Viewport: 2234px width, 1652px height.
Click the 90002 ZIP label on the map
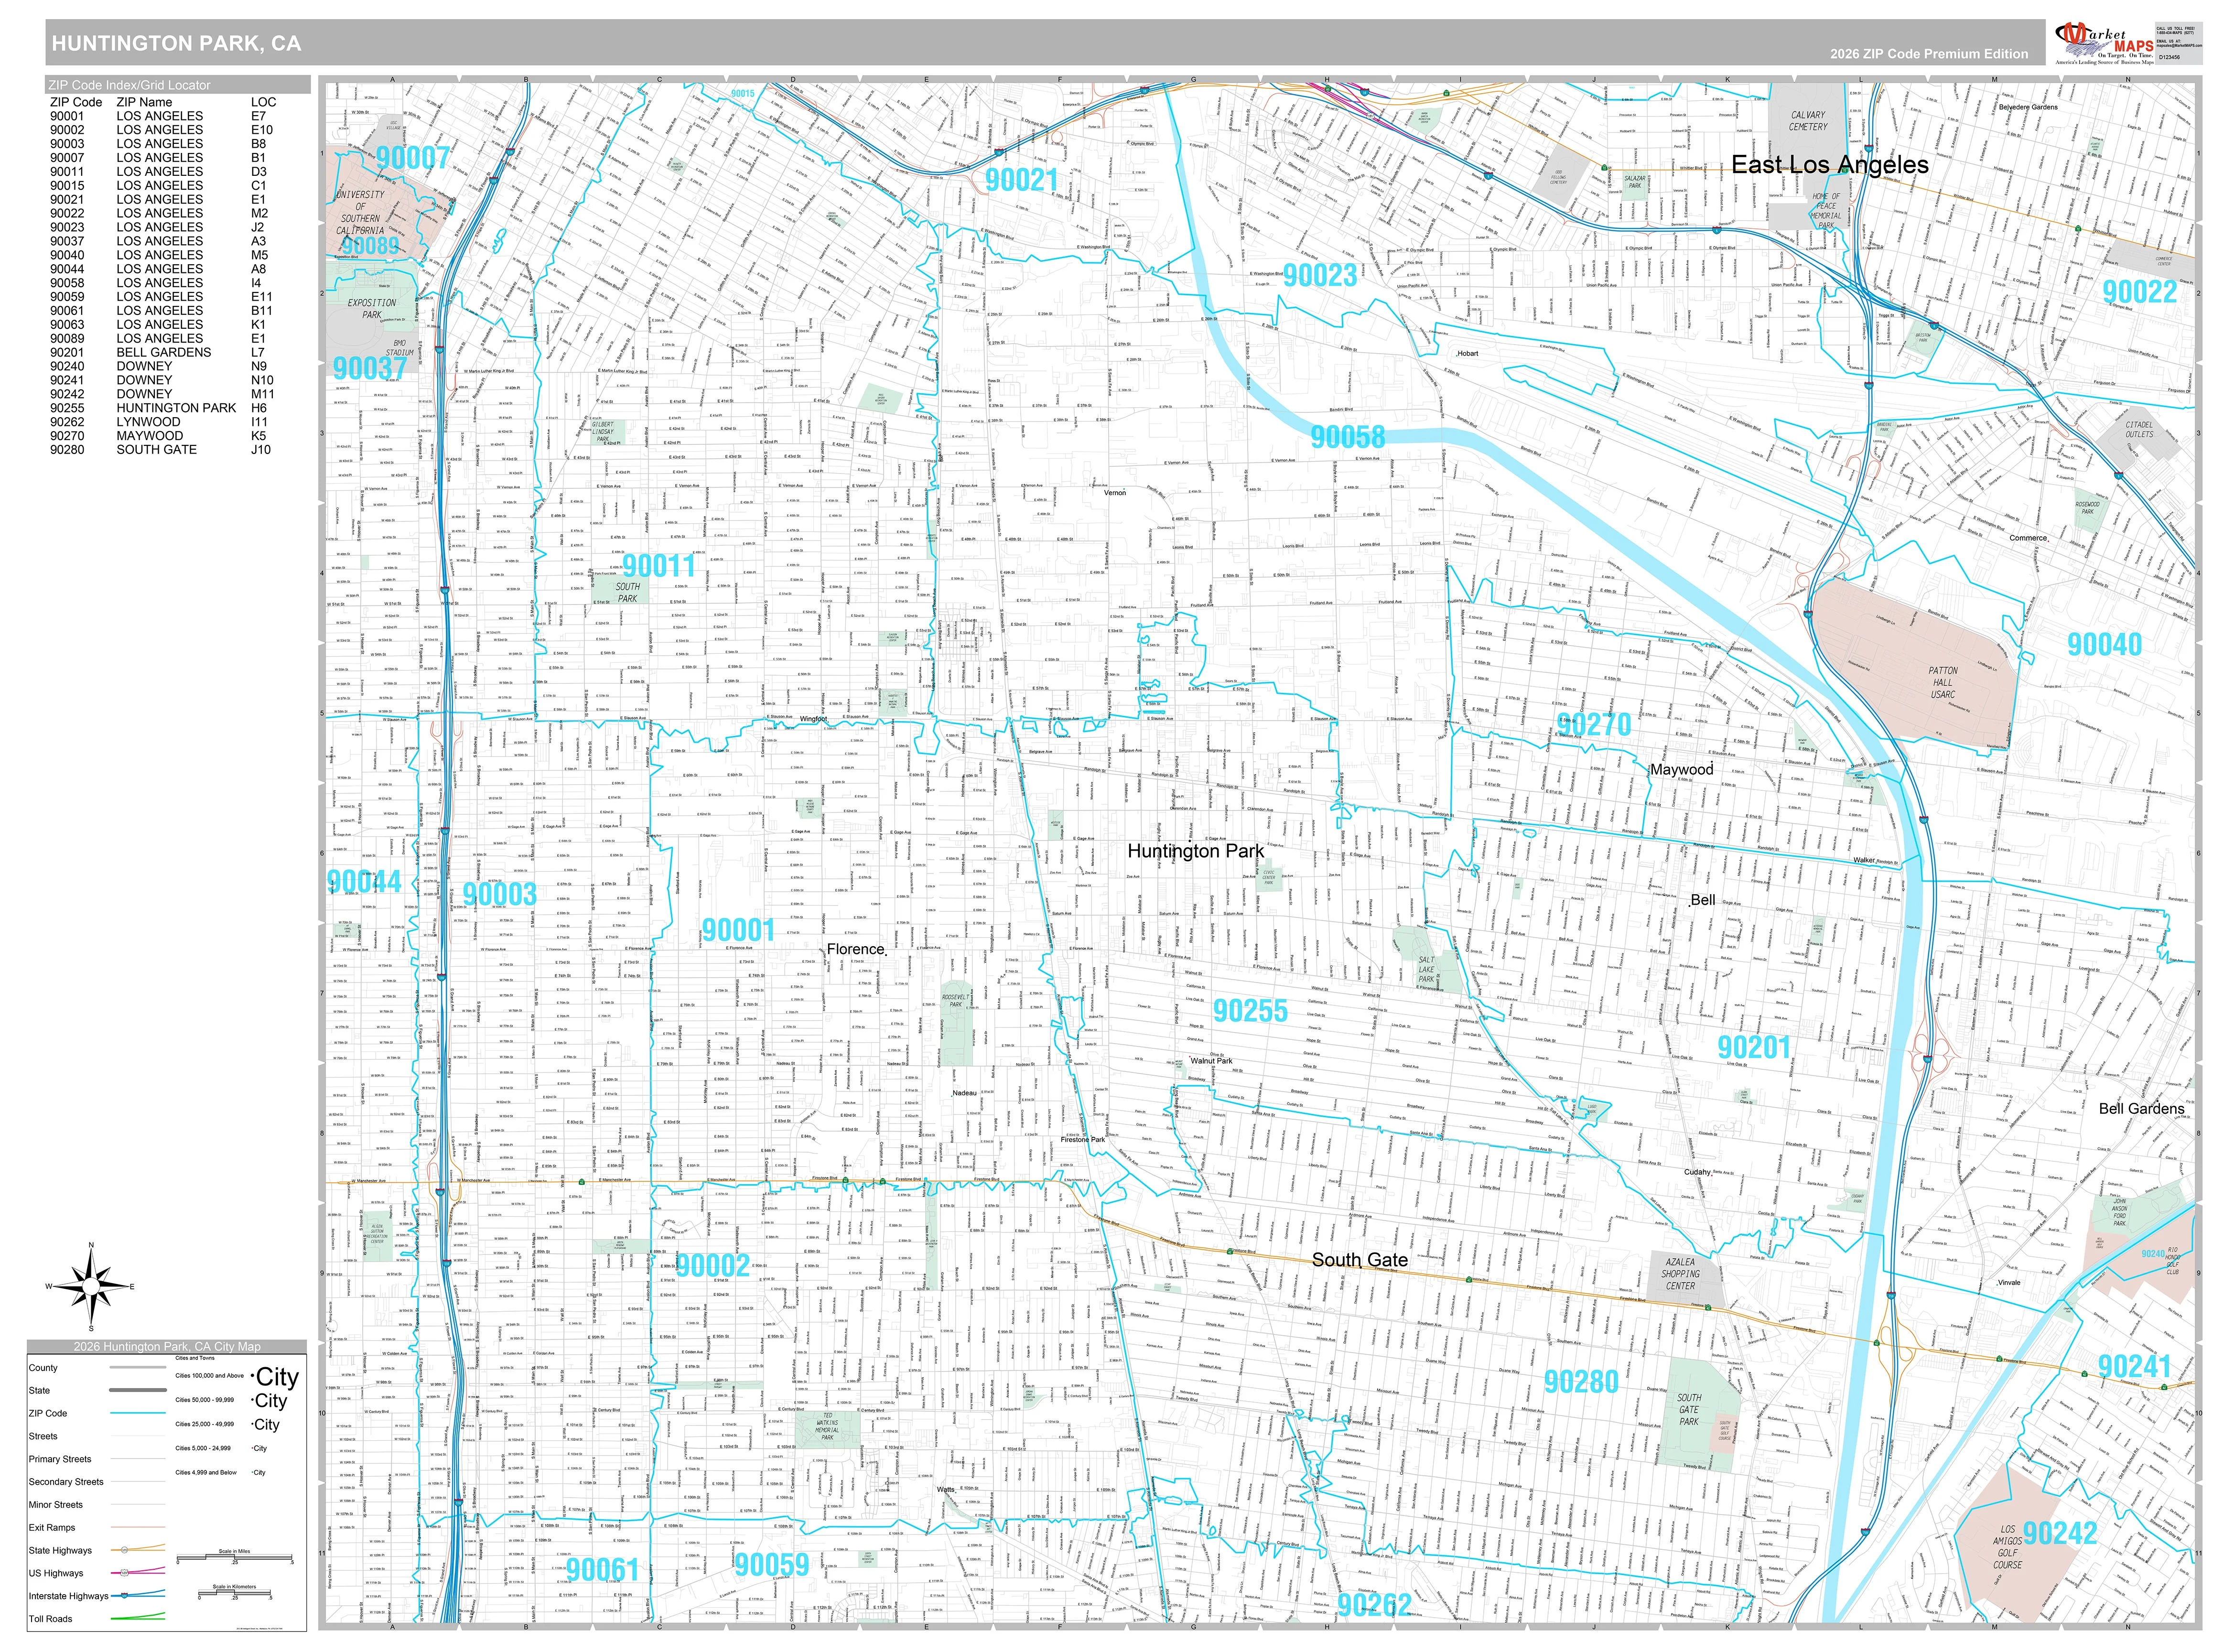713,1266
